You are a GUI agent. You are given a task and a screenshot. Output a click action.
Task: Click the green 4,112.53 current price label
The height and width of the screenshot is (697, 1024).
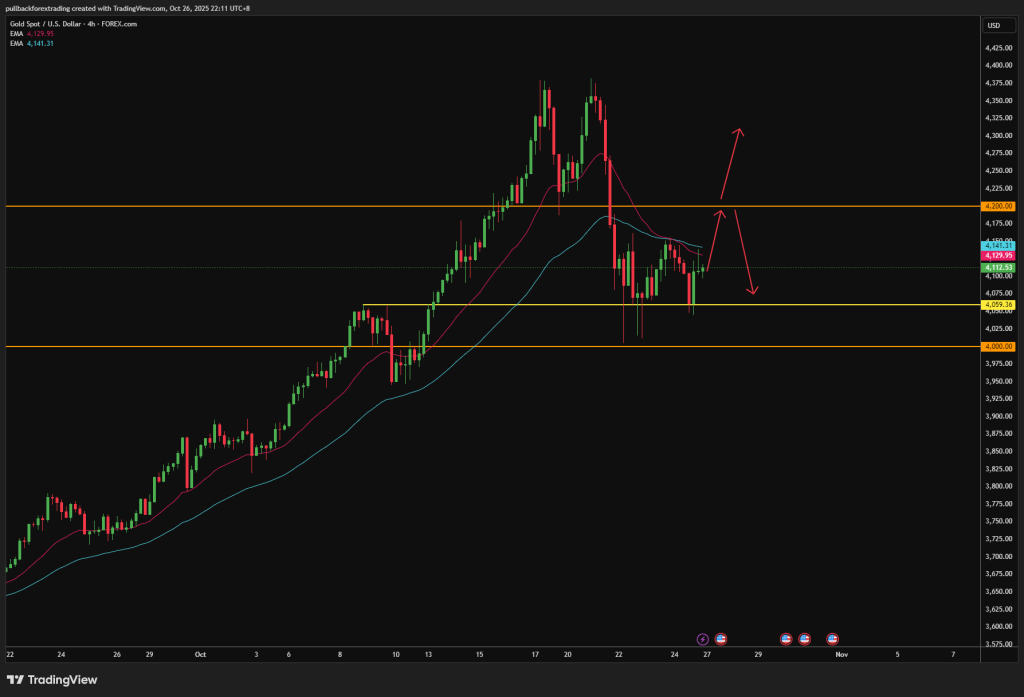click(x=998, y=267)
